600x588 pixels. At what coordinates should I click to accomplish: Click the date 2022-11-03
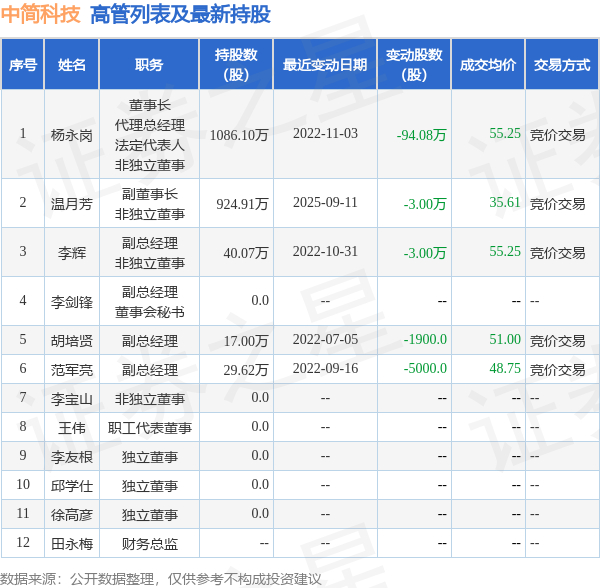325,134
